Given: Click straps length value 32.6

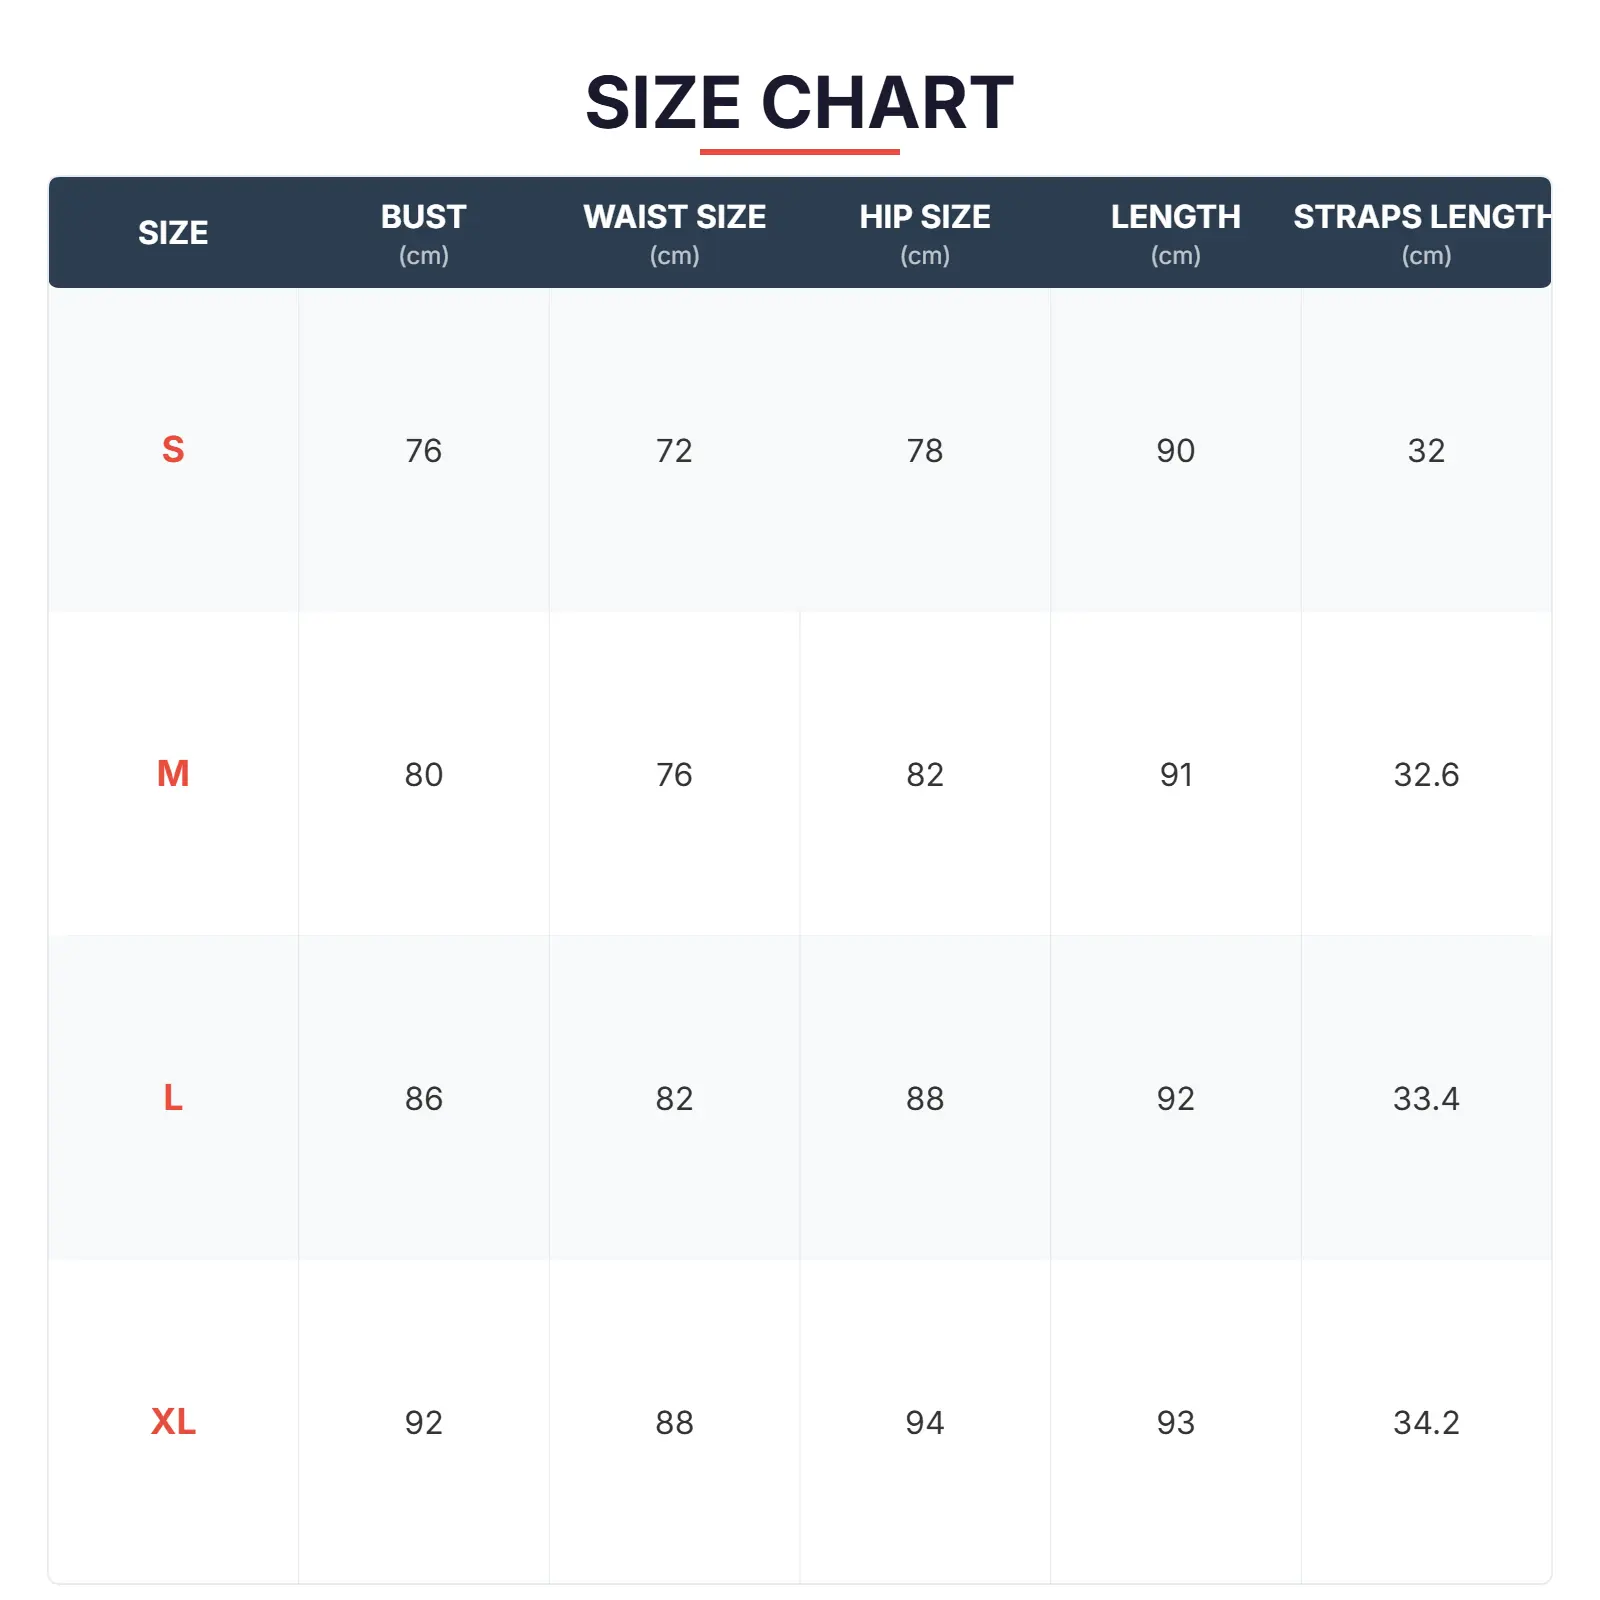Looking at the screenshot, I should coord(1426,775).
